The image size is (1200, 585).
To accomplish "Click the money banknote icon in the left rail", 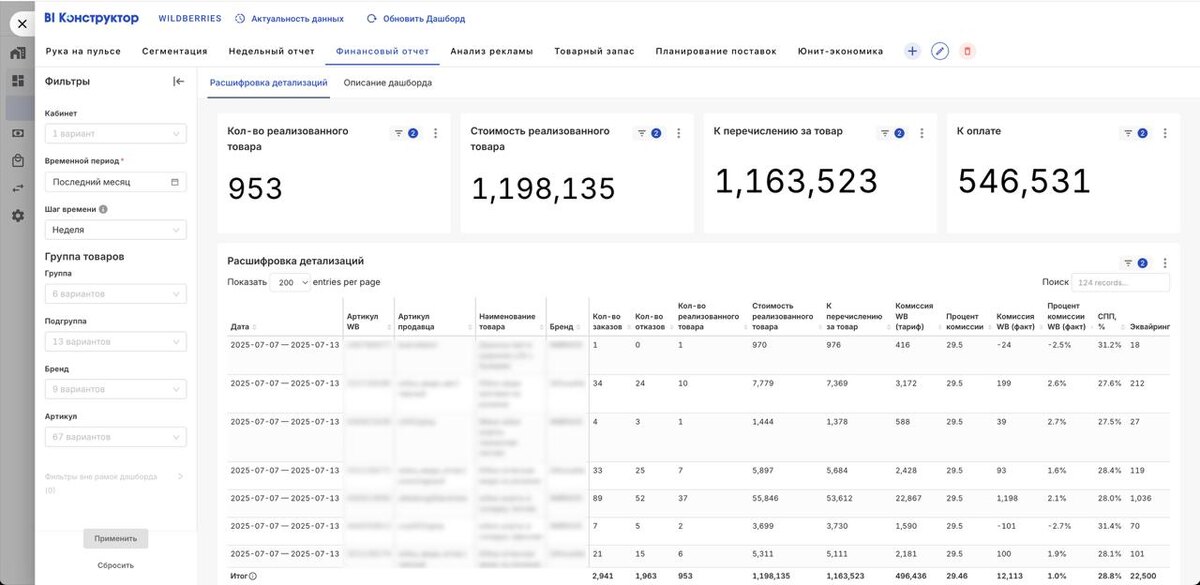I will (18, 133).
